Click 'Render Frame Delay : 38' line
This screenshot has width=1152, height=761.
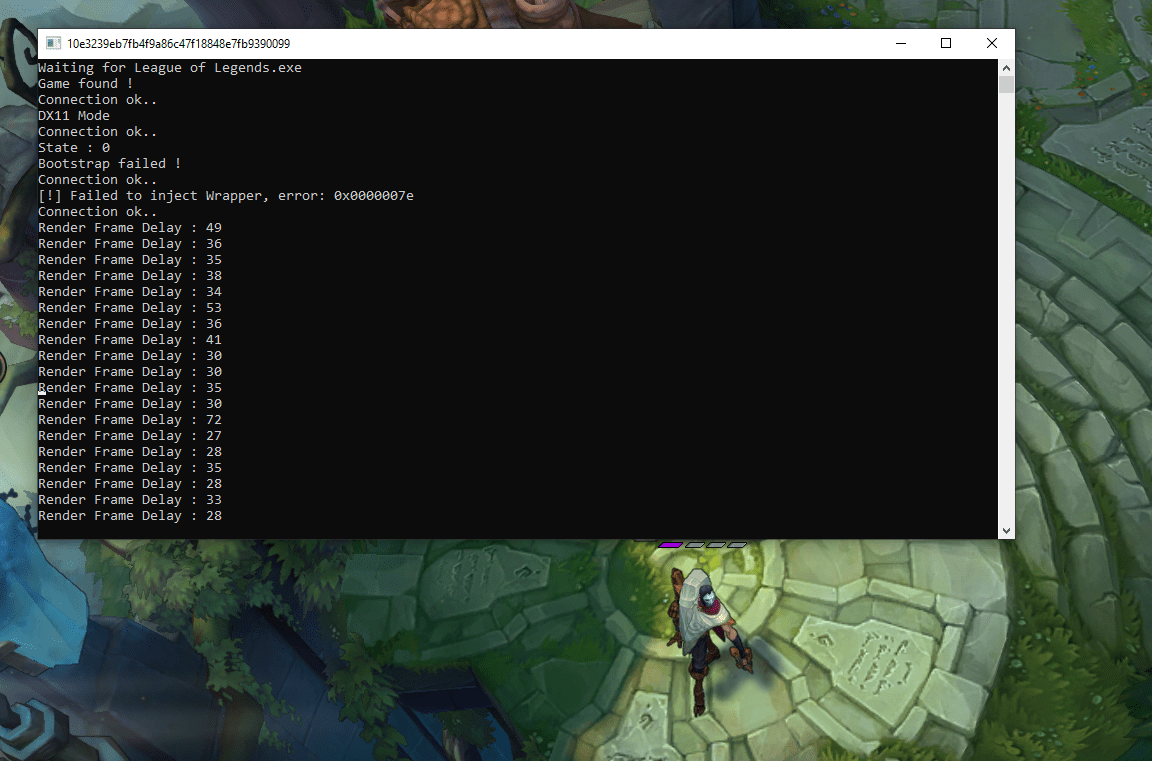(x=129, y=275)
